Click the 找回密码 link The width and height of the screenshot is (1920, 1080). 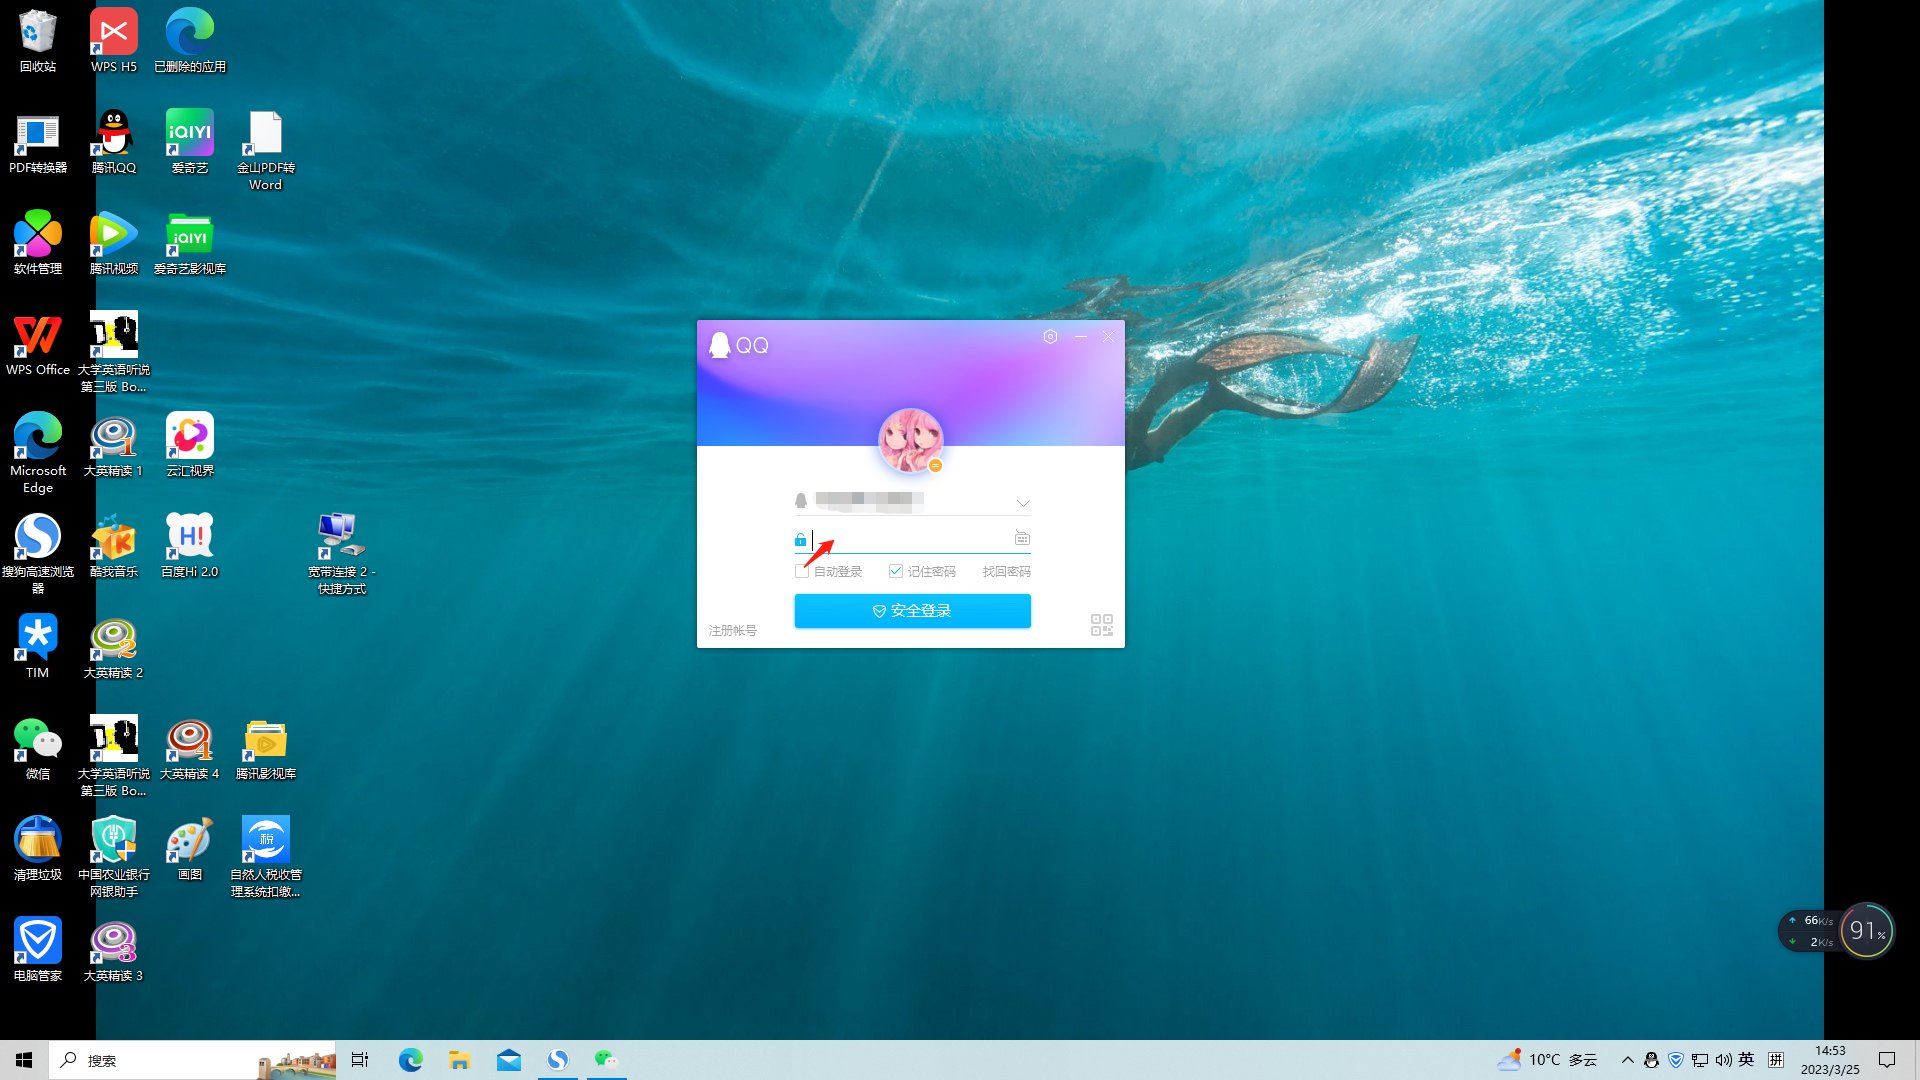pos(1006,571)
